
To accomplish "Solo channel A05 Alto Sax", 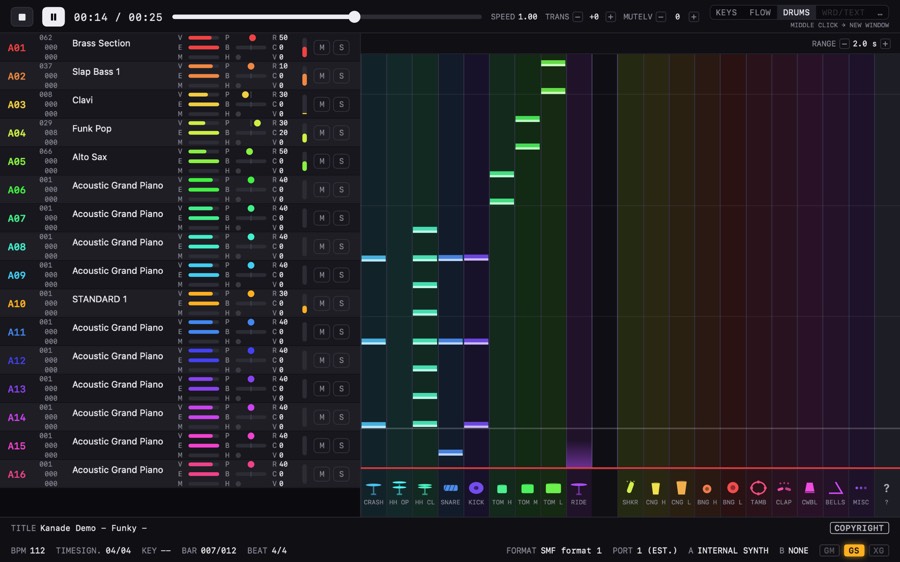I will (342, 161).
